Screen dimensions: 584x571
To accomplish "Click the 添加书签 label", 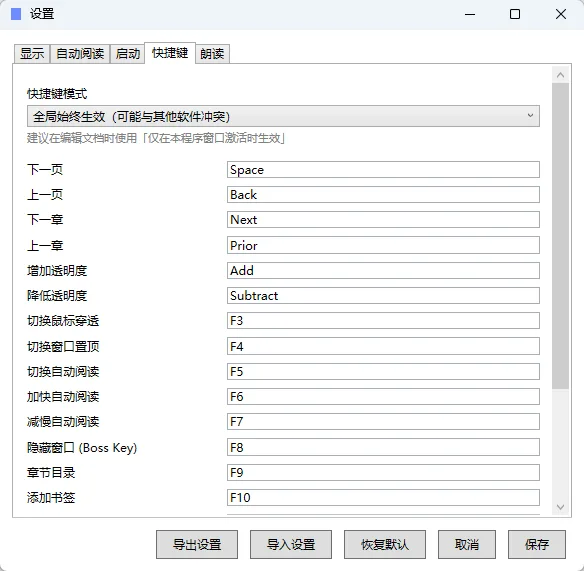I will (51, 498).
